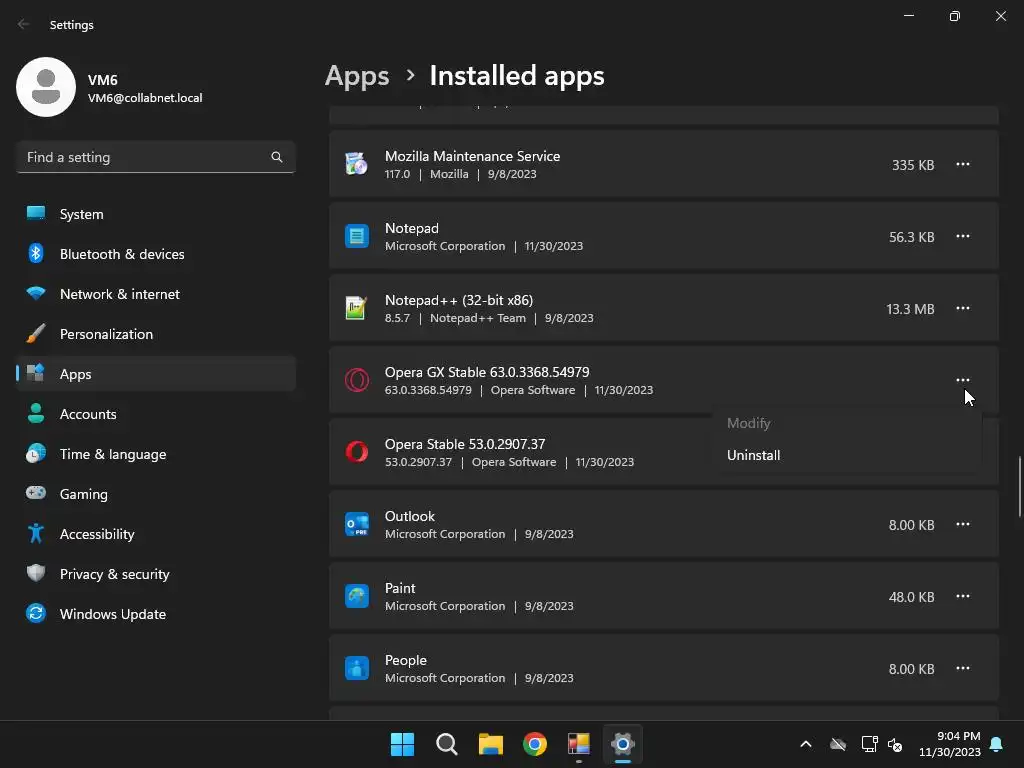Go to Time & language settings
This screenshot has height=768, width=1024.
click(156, 454)
